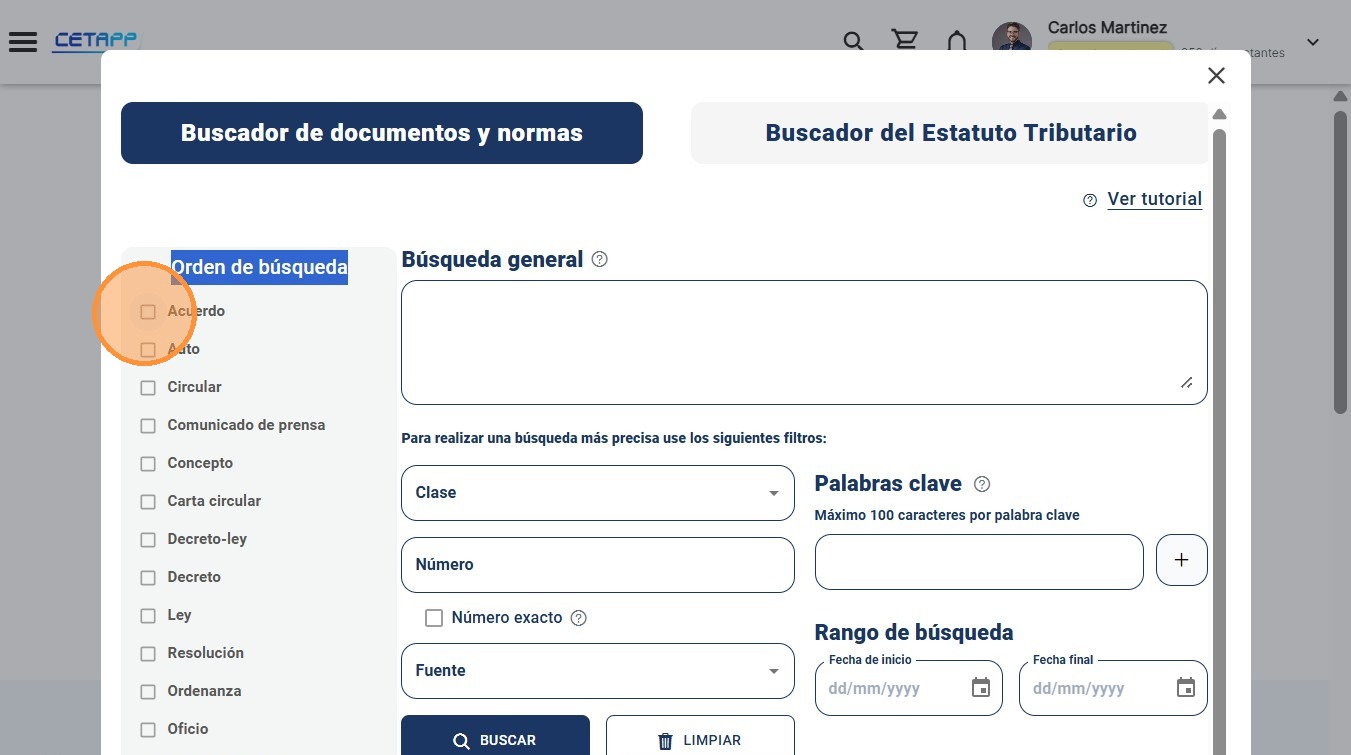
Task: Click the magnifier search icon in header
Action: point(853,42)
